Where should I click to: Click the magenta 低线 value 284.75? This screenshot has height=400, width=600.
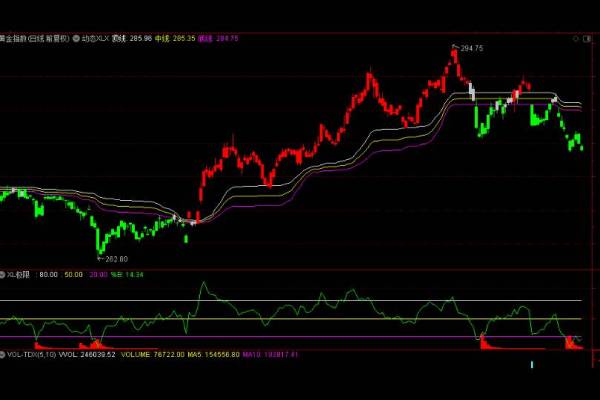coord(226,38)
